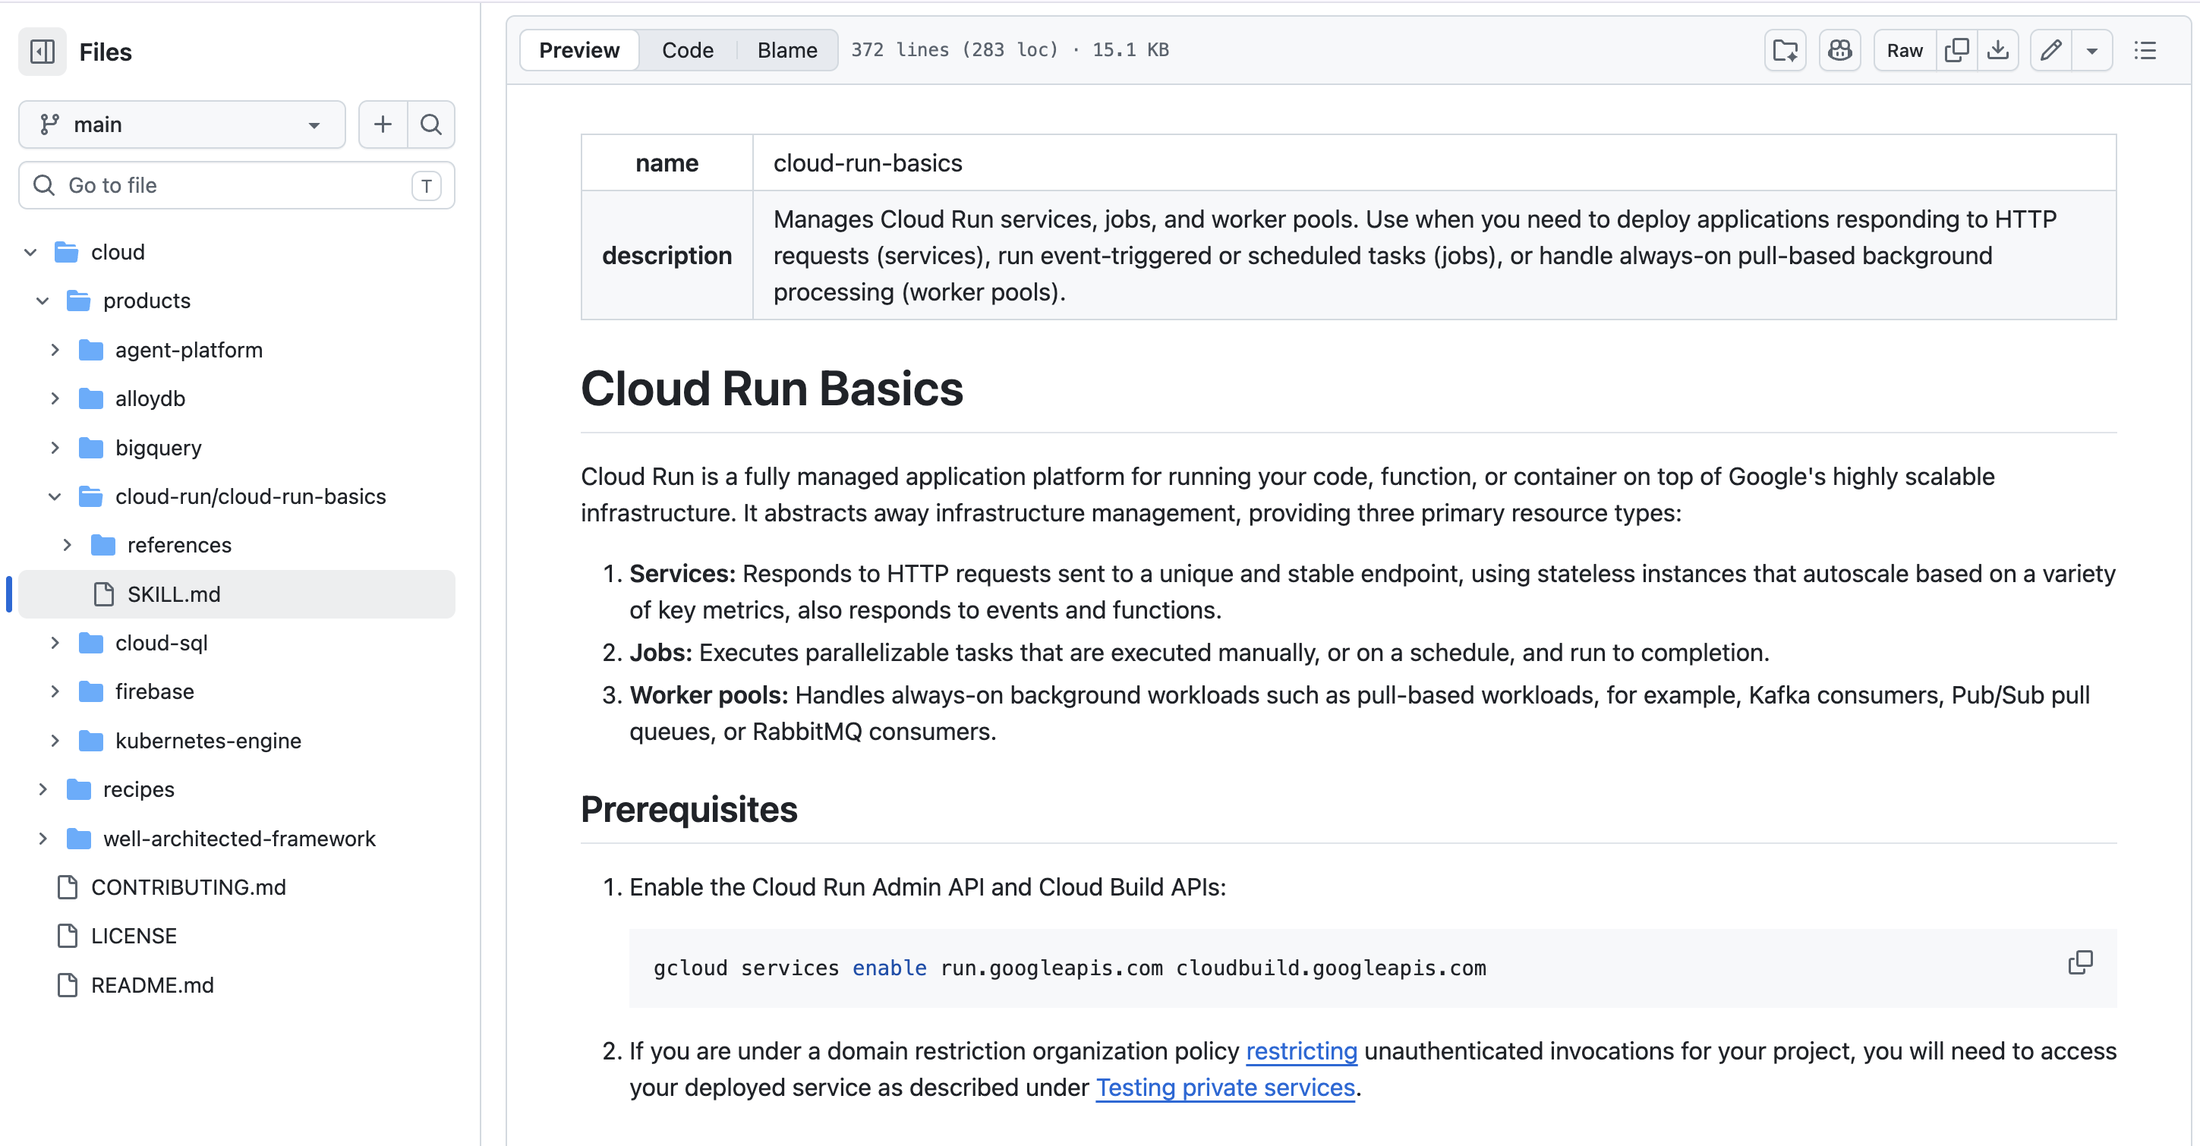Open the main branch dropdown
This screenshot has height=1146, width=2200.
[182, 124]
